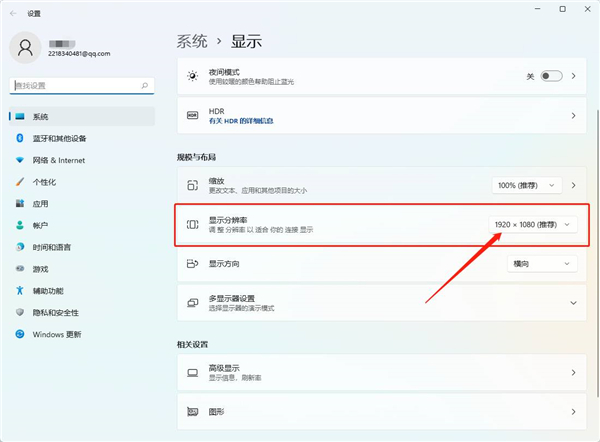Screen dimensions: 600x442
Task: Click the 显示方向 orientation icon
Action: [193, 264]
